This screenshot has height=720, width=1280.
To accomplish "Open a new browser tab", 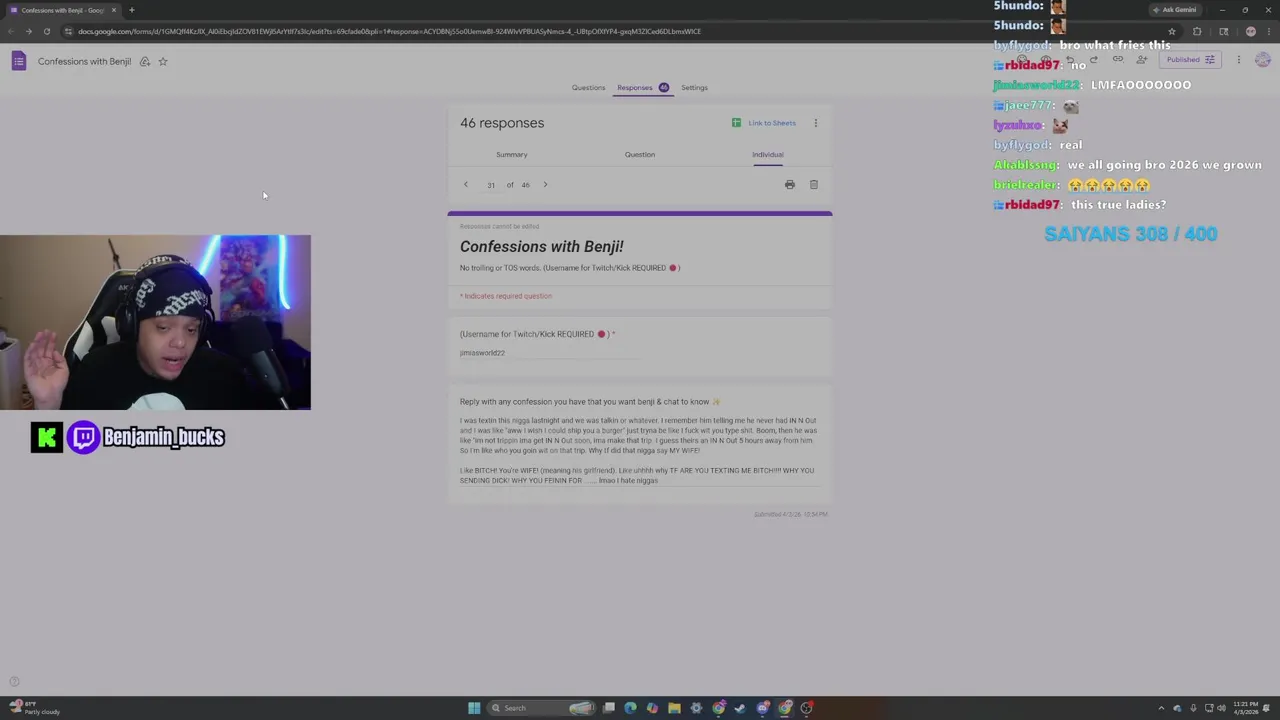I will [x=131, y=10].
